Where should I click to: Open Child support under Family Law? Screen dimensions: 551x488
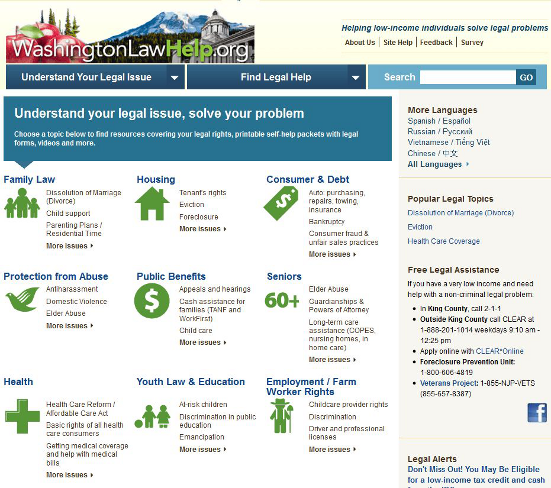click(68, 213)
